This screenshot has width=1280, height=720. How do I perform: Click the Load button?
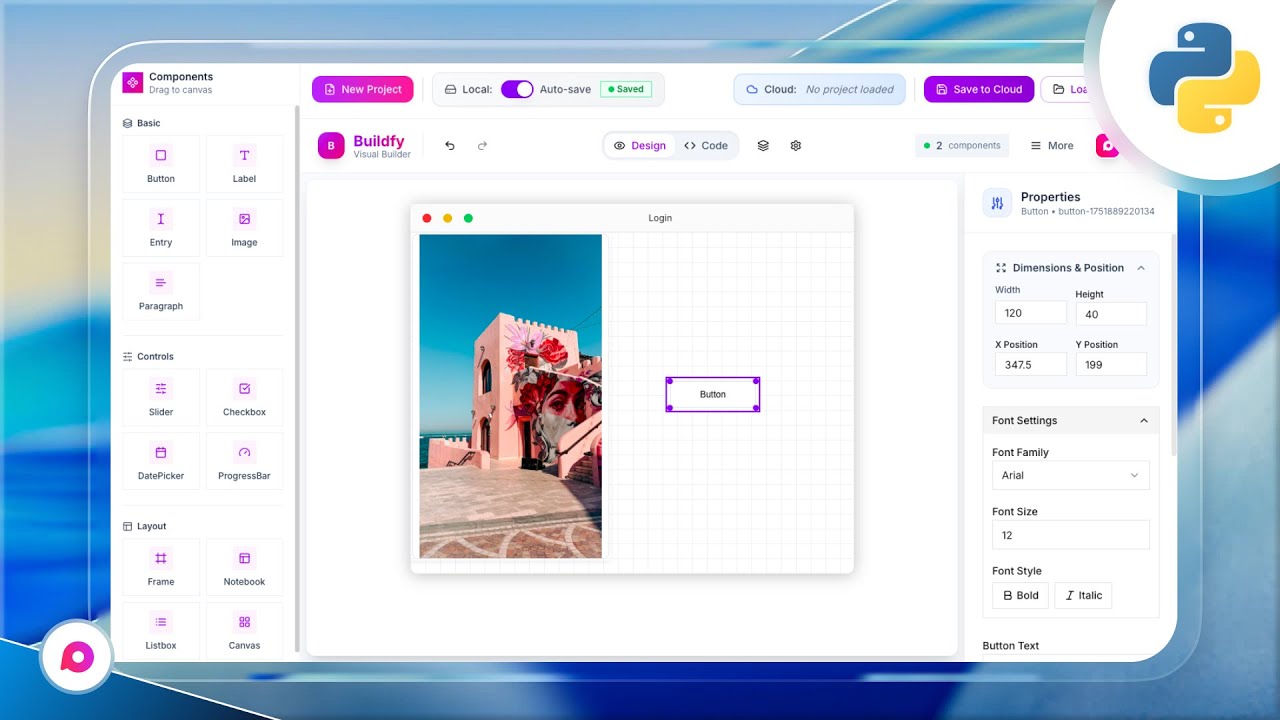1068,89
